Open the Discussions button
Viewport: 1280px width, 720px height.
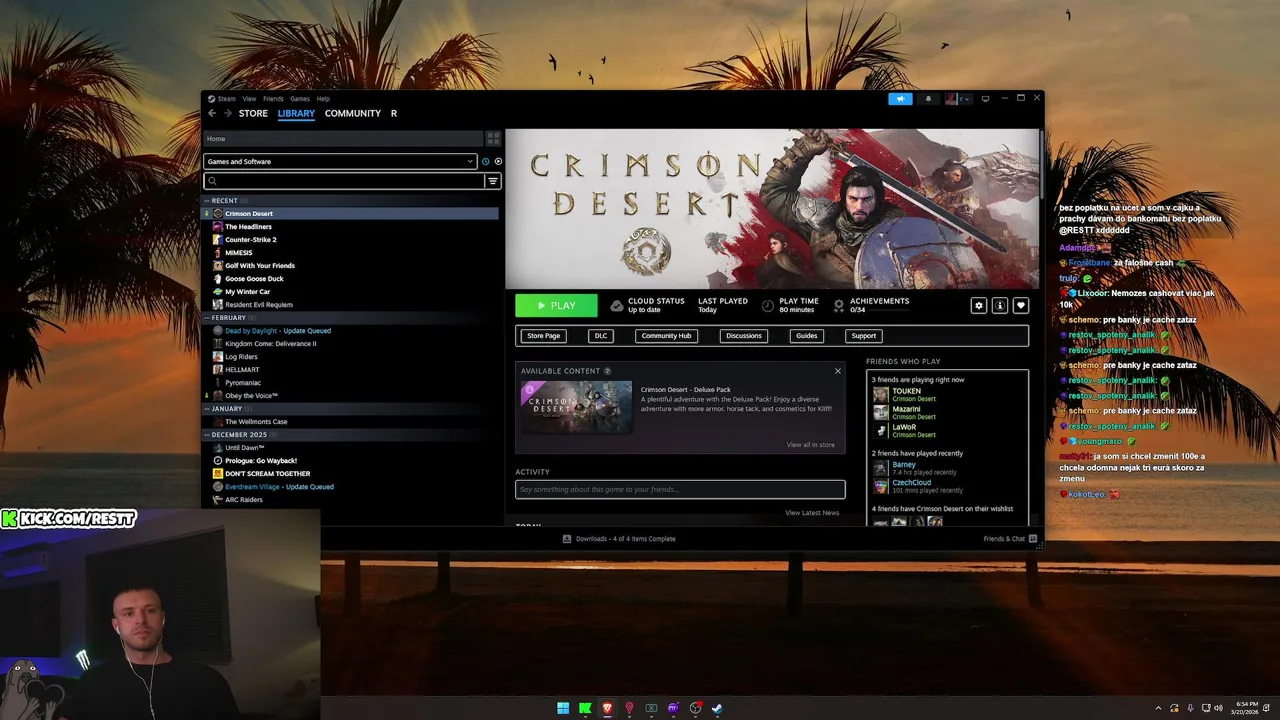point(743,336)
